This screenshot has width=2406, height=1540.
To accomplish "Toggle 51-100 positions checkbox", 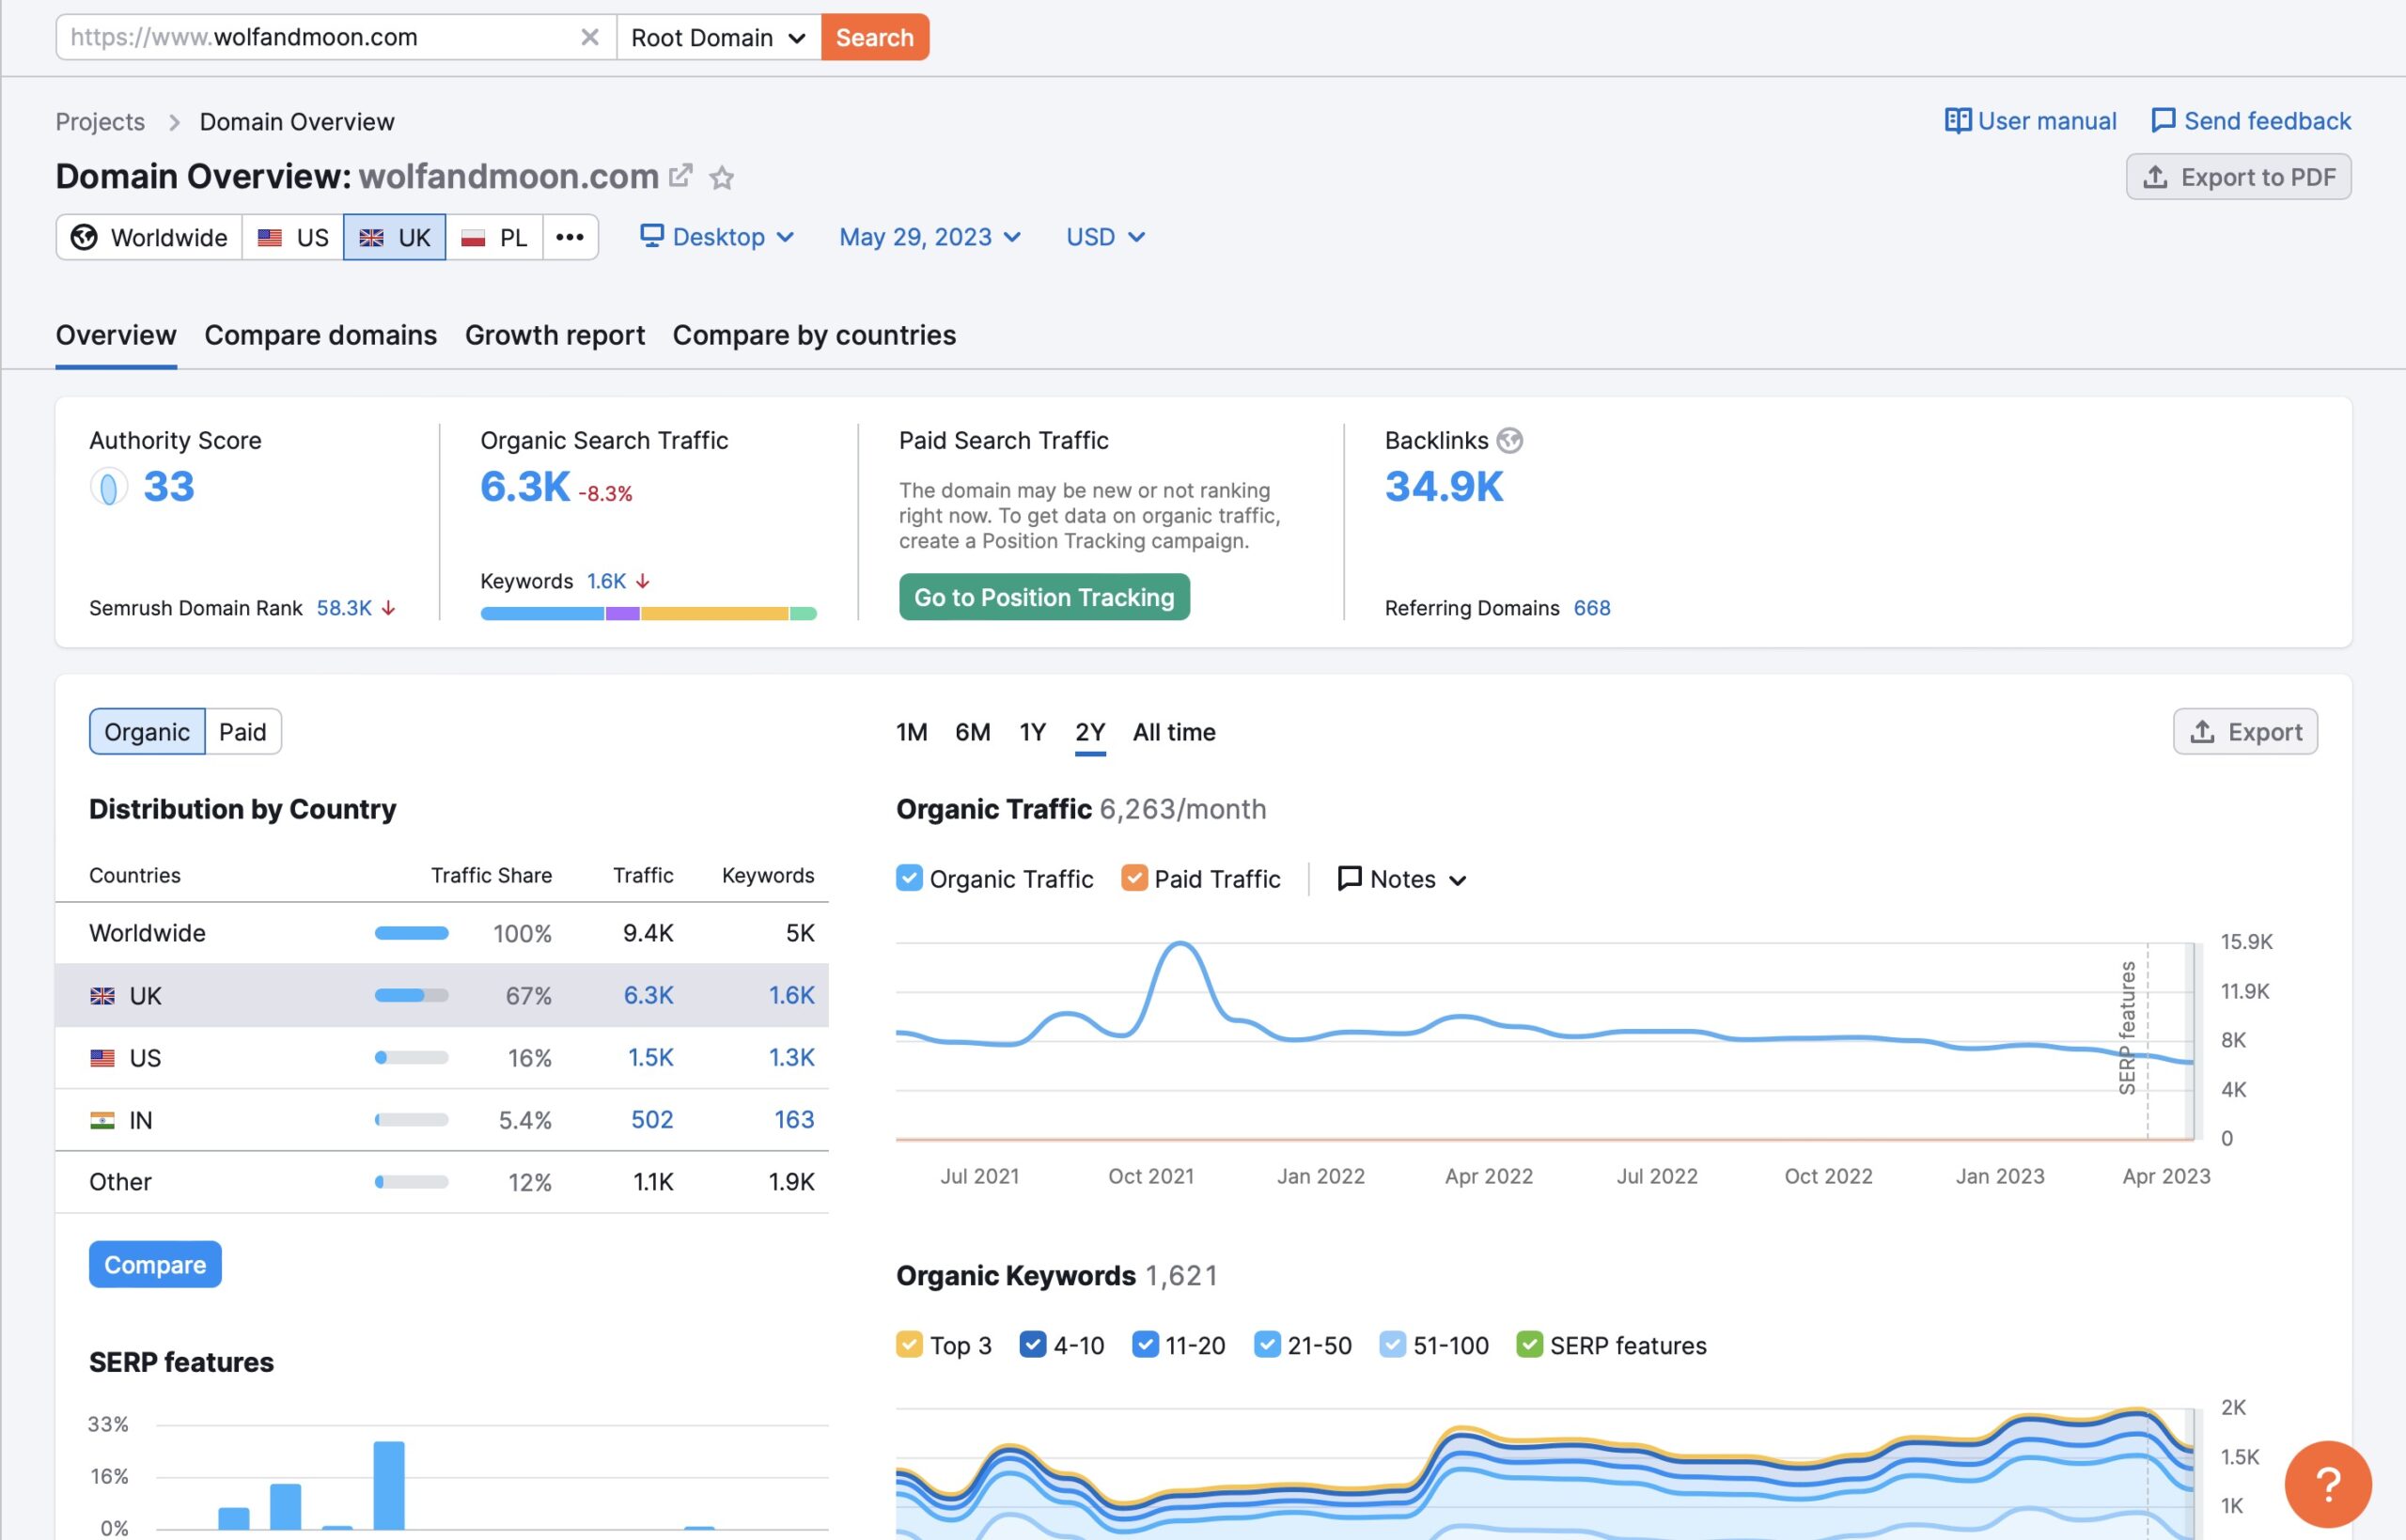I will pyautogui.click(x=1392, y=1344).
